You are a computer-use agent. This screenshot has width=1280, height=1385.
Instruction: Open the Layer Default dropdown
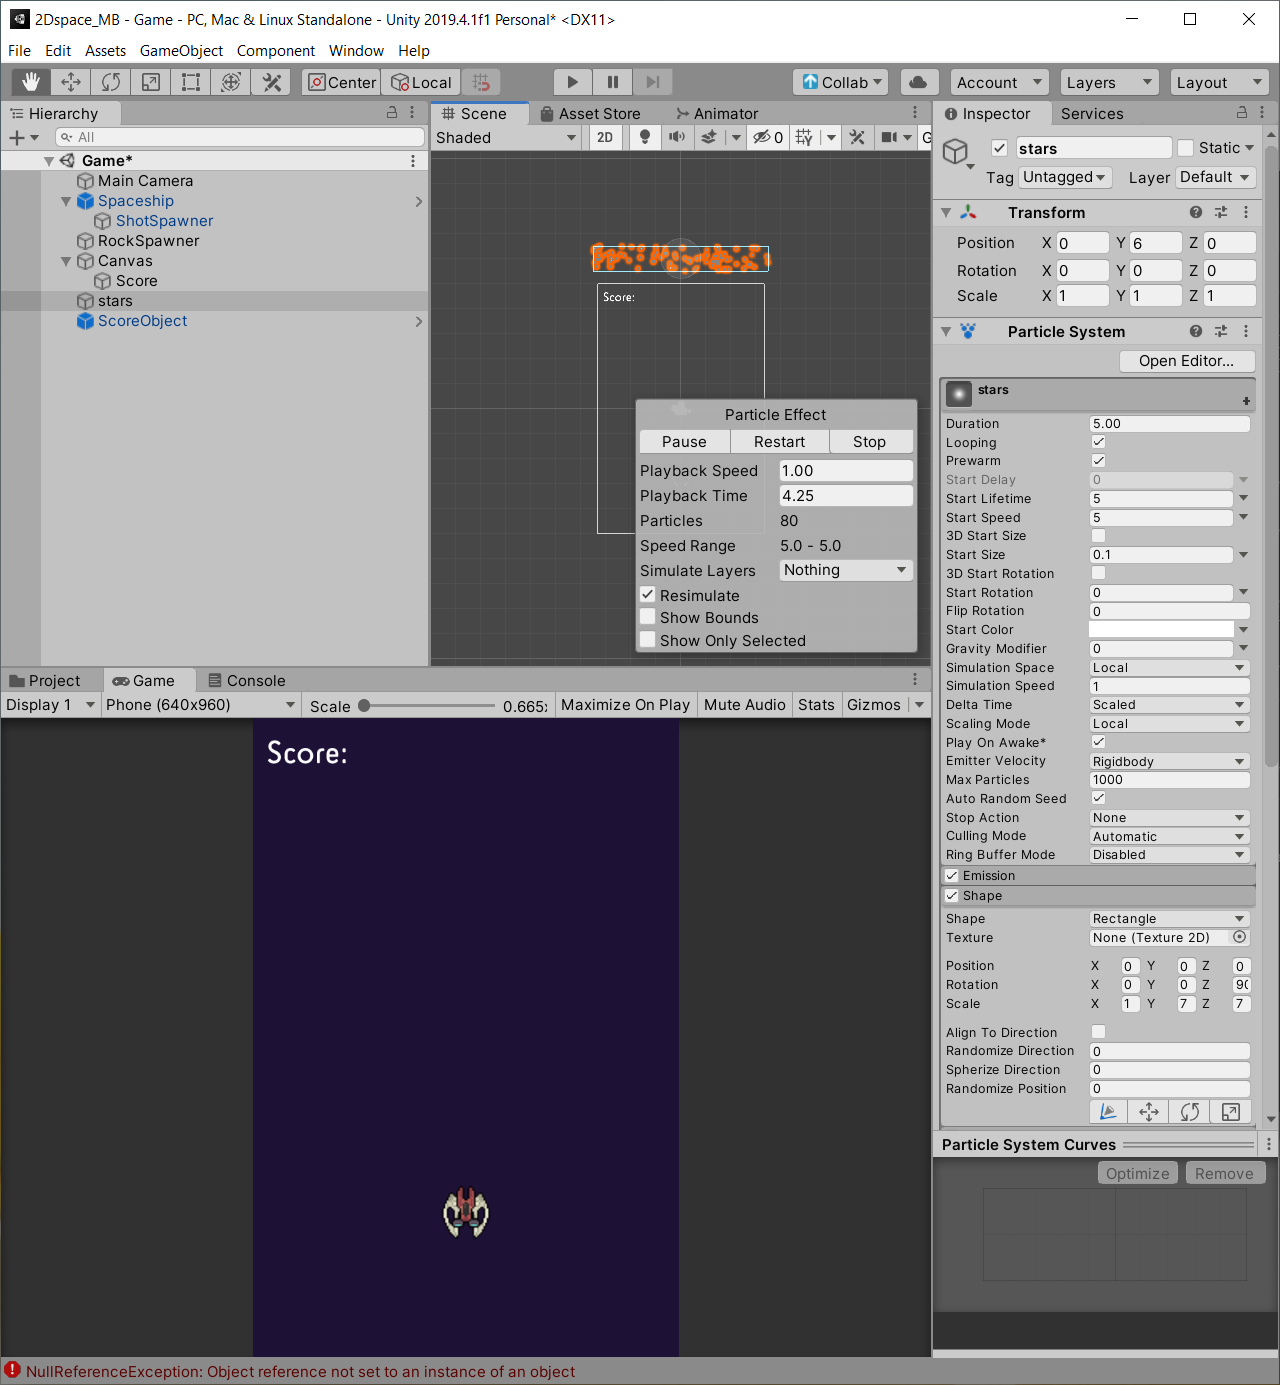tap(1215, 177)
